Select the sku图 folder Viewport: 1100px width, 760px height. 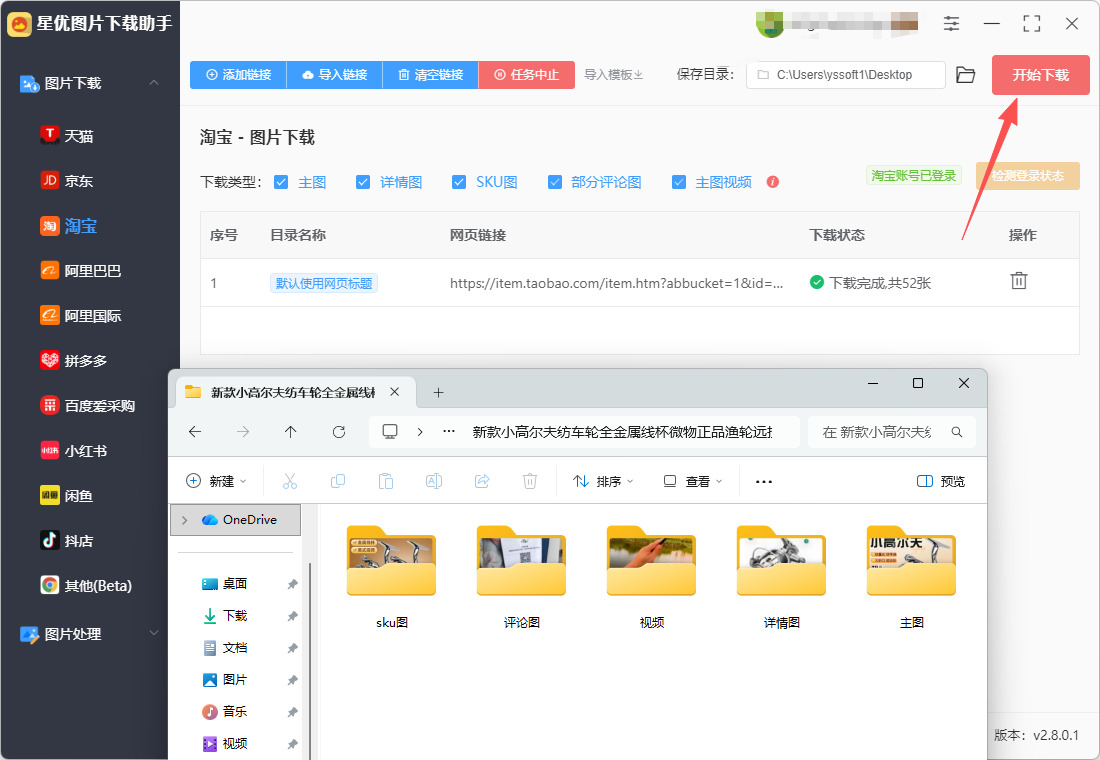[391, 577]
